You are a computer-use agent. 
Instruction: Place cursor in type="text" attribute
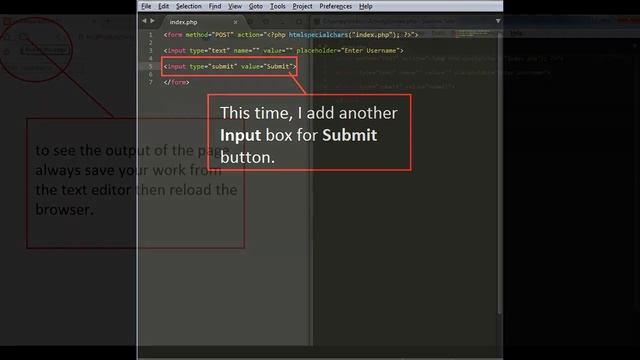[x=209, y=51]
